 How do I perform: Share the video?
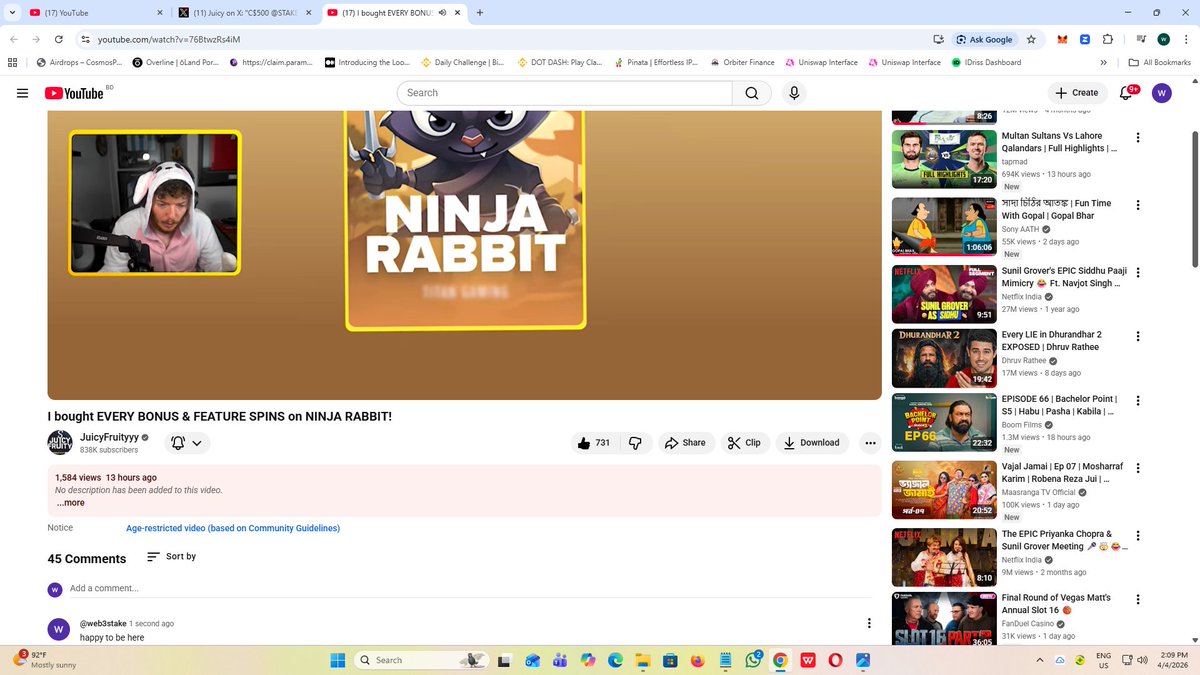[x=685, y=443]
